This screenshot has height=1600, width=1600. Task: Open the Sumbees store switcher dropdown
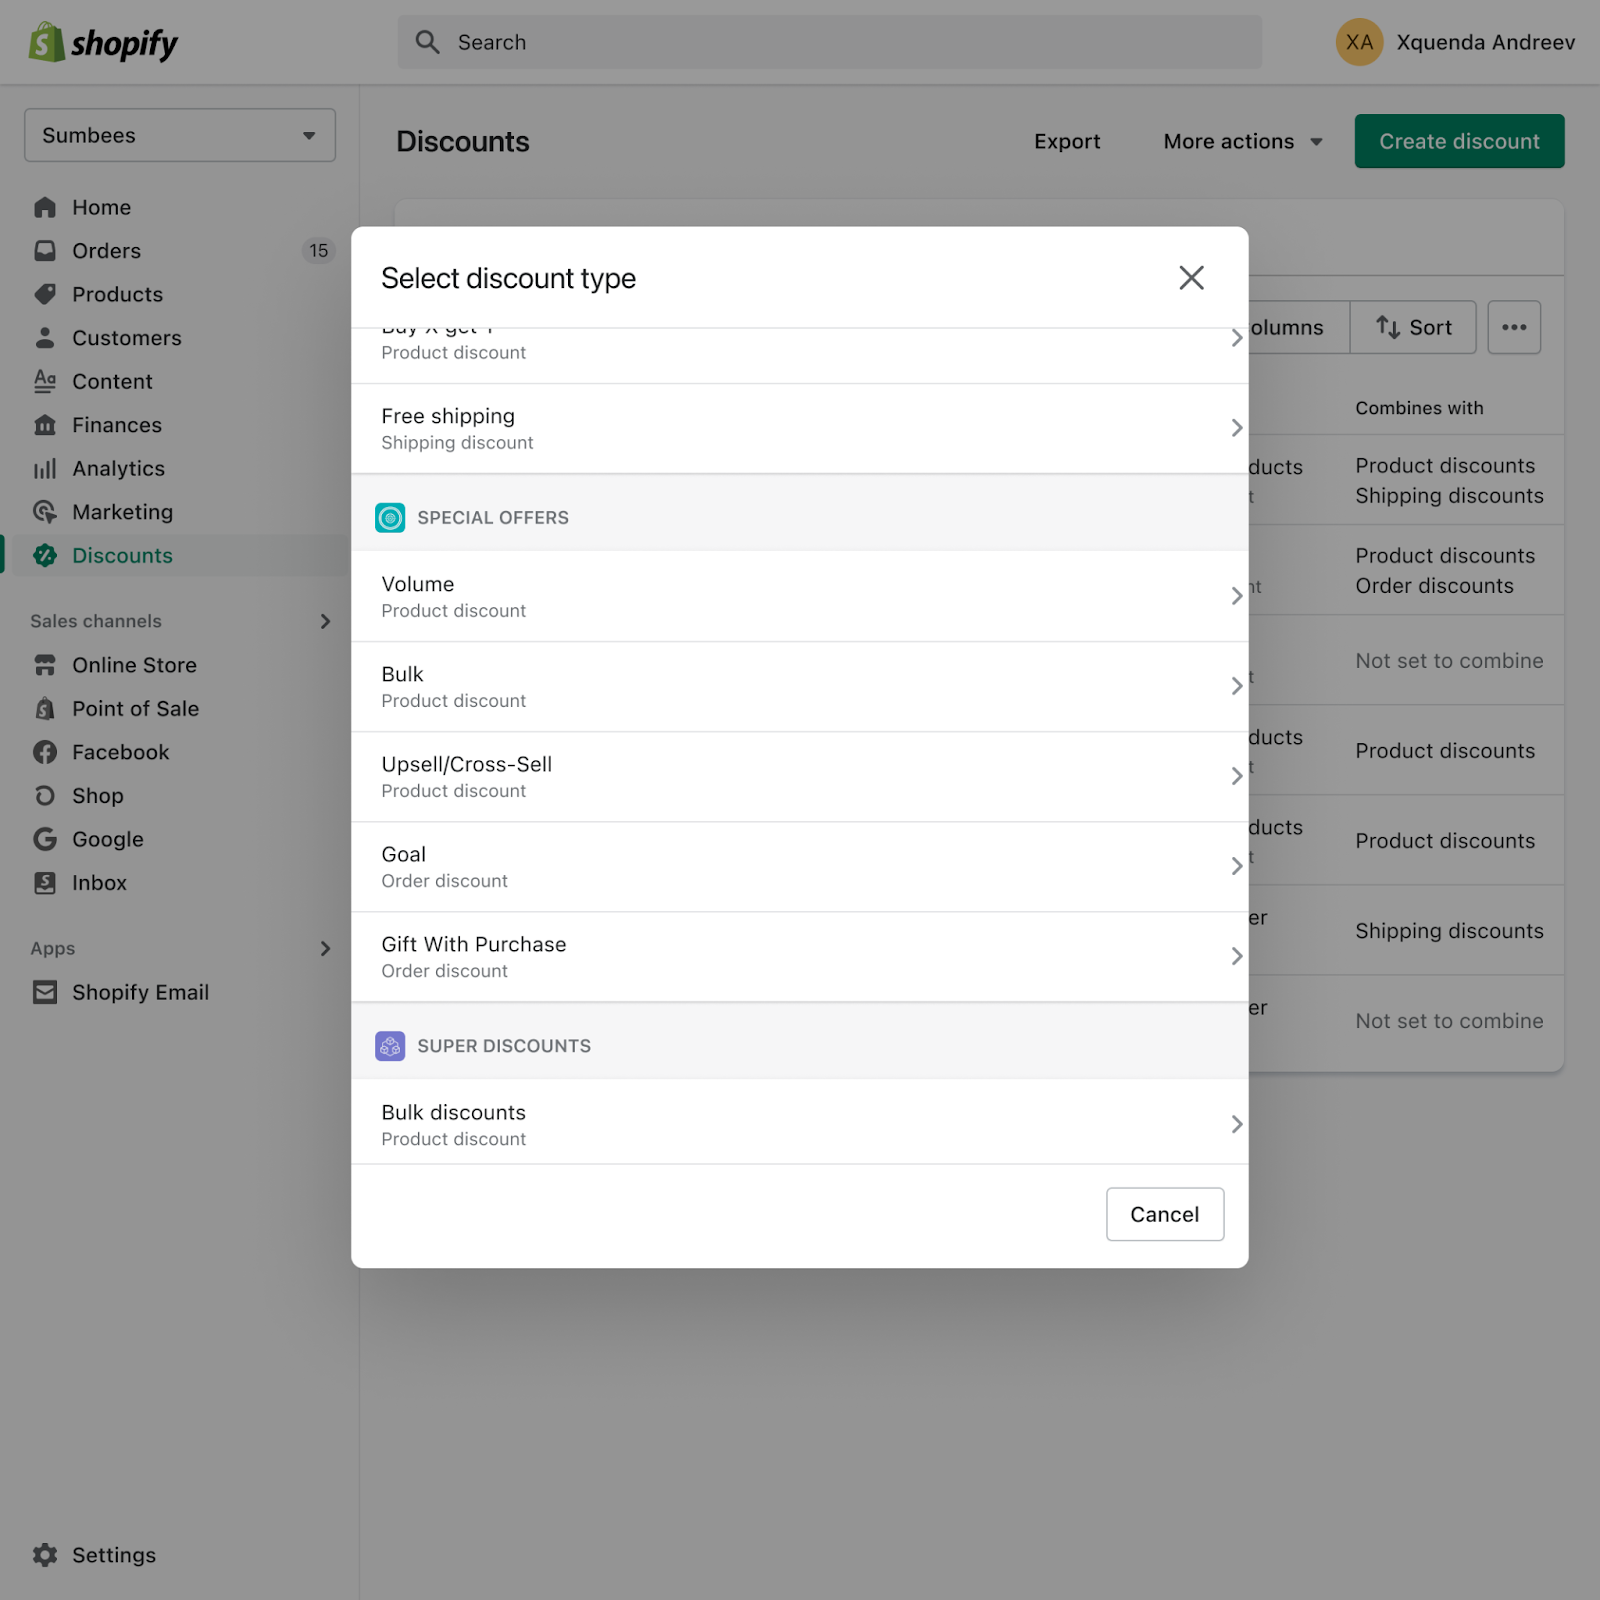[179, 134]
